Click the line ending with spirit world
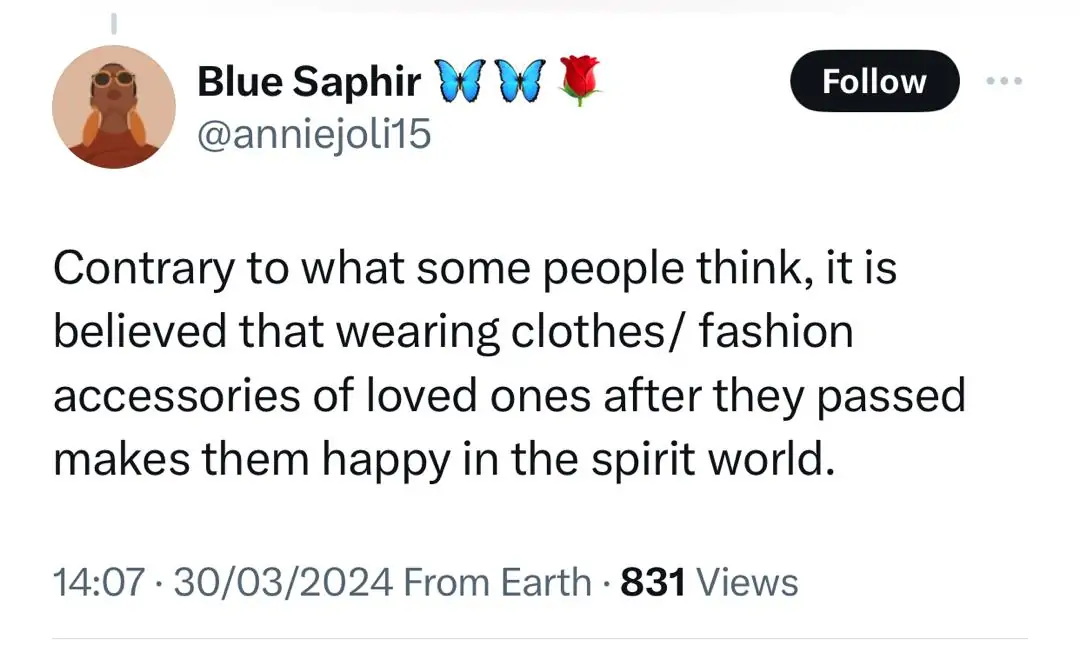The height and width of the screenshot is (646, 1080). pos(443,459)
